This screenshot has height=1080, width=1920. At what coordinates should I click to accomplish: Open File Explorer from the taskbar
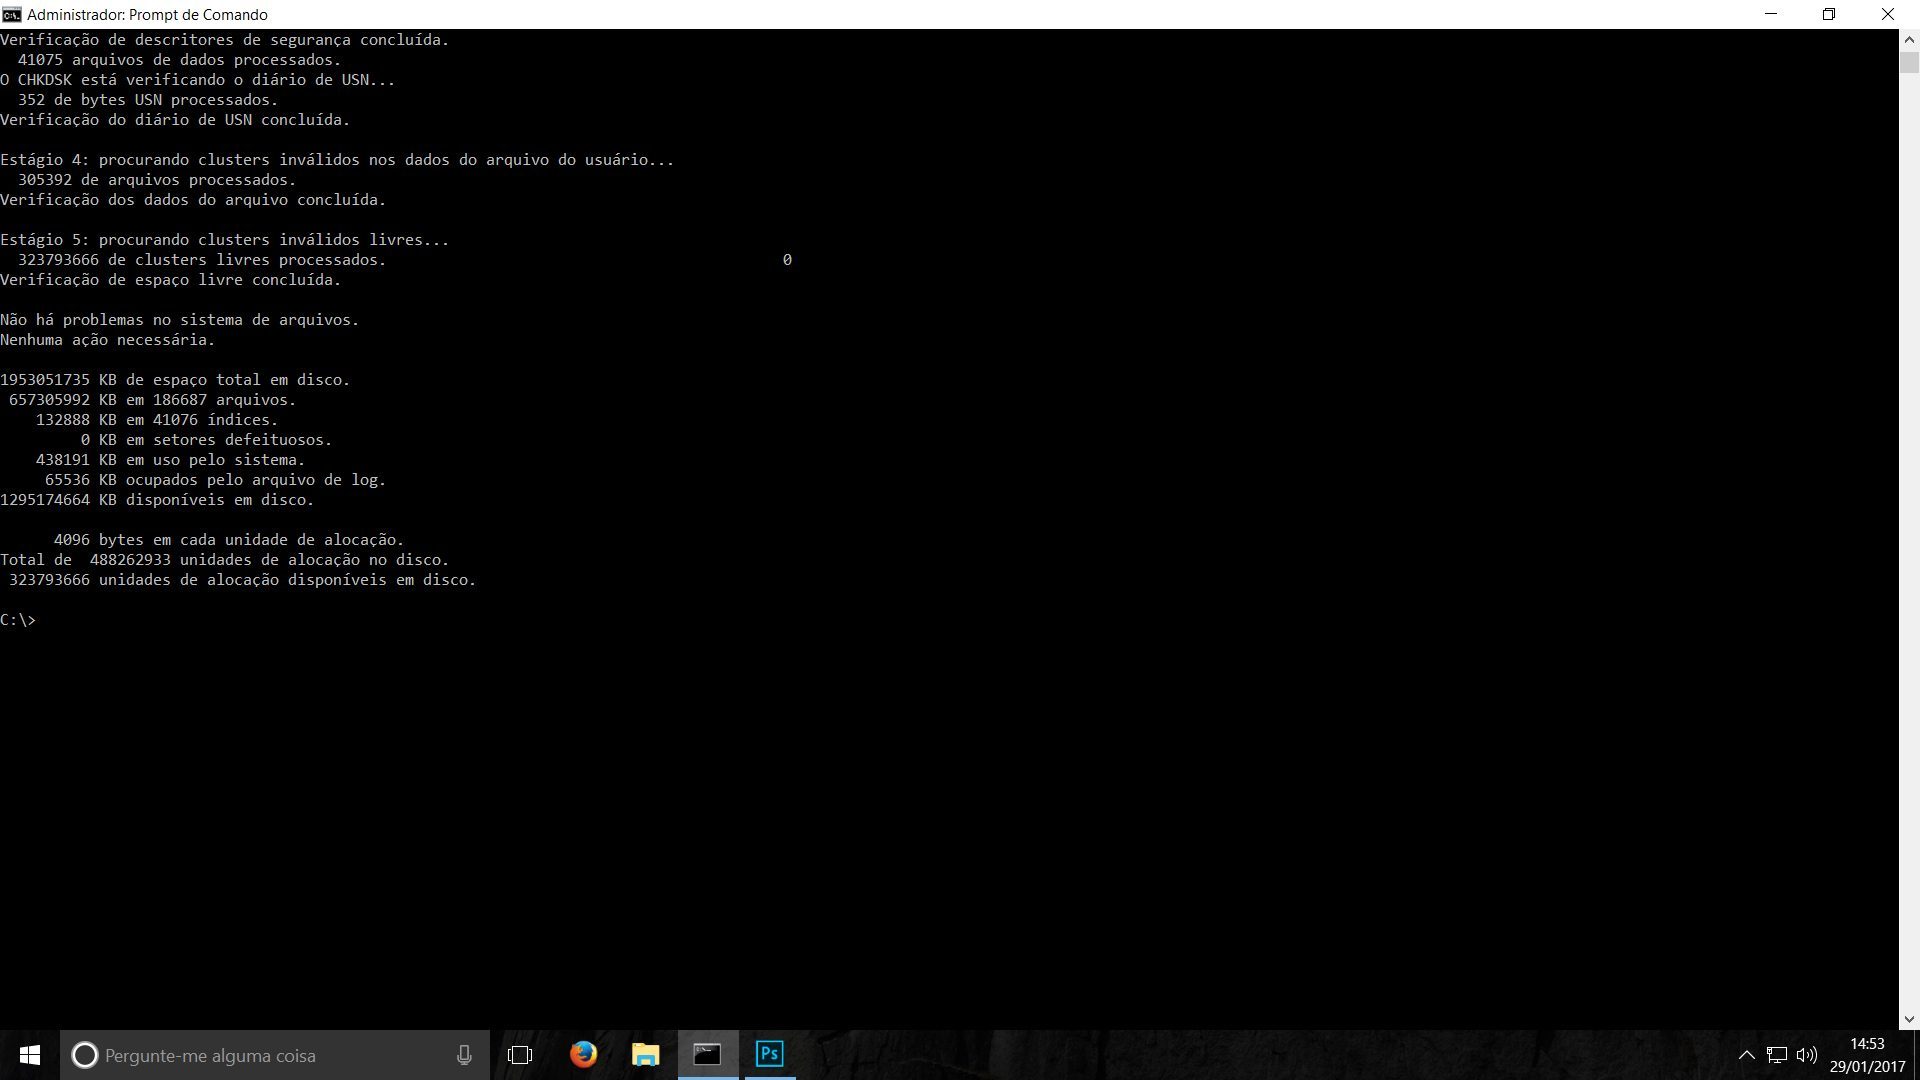(646, 1055)
